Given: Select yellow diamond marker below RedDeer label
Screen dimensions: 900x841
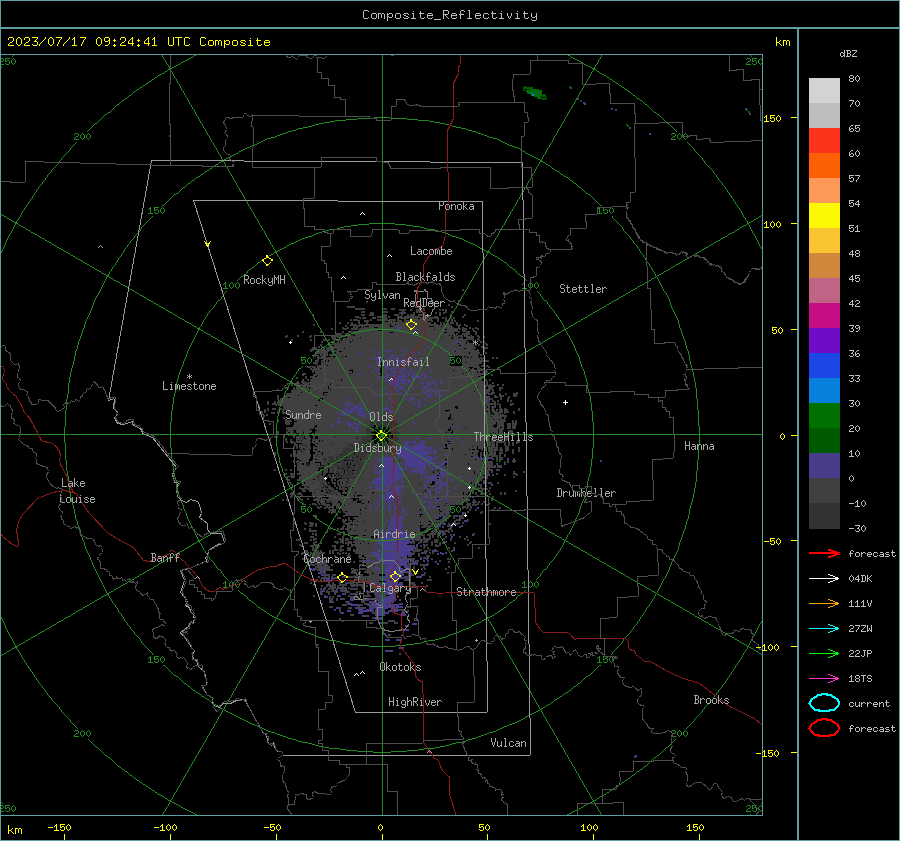Looking at the screenshot, I should [411, 325].
